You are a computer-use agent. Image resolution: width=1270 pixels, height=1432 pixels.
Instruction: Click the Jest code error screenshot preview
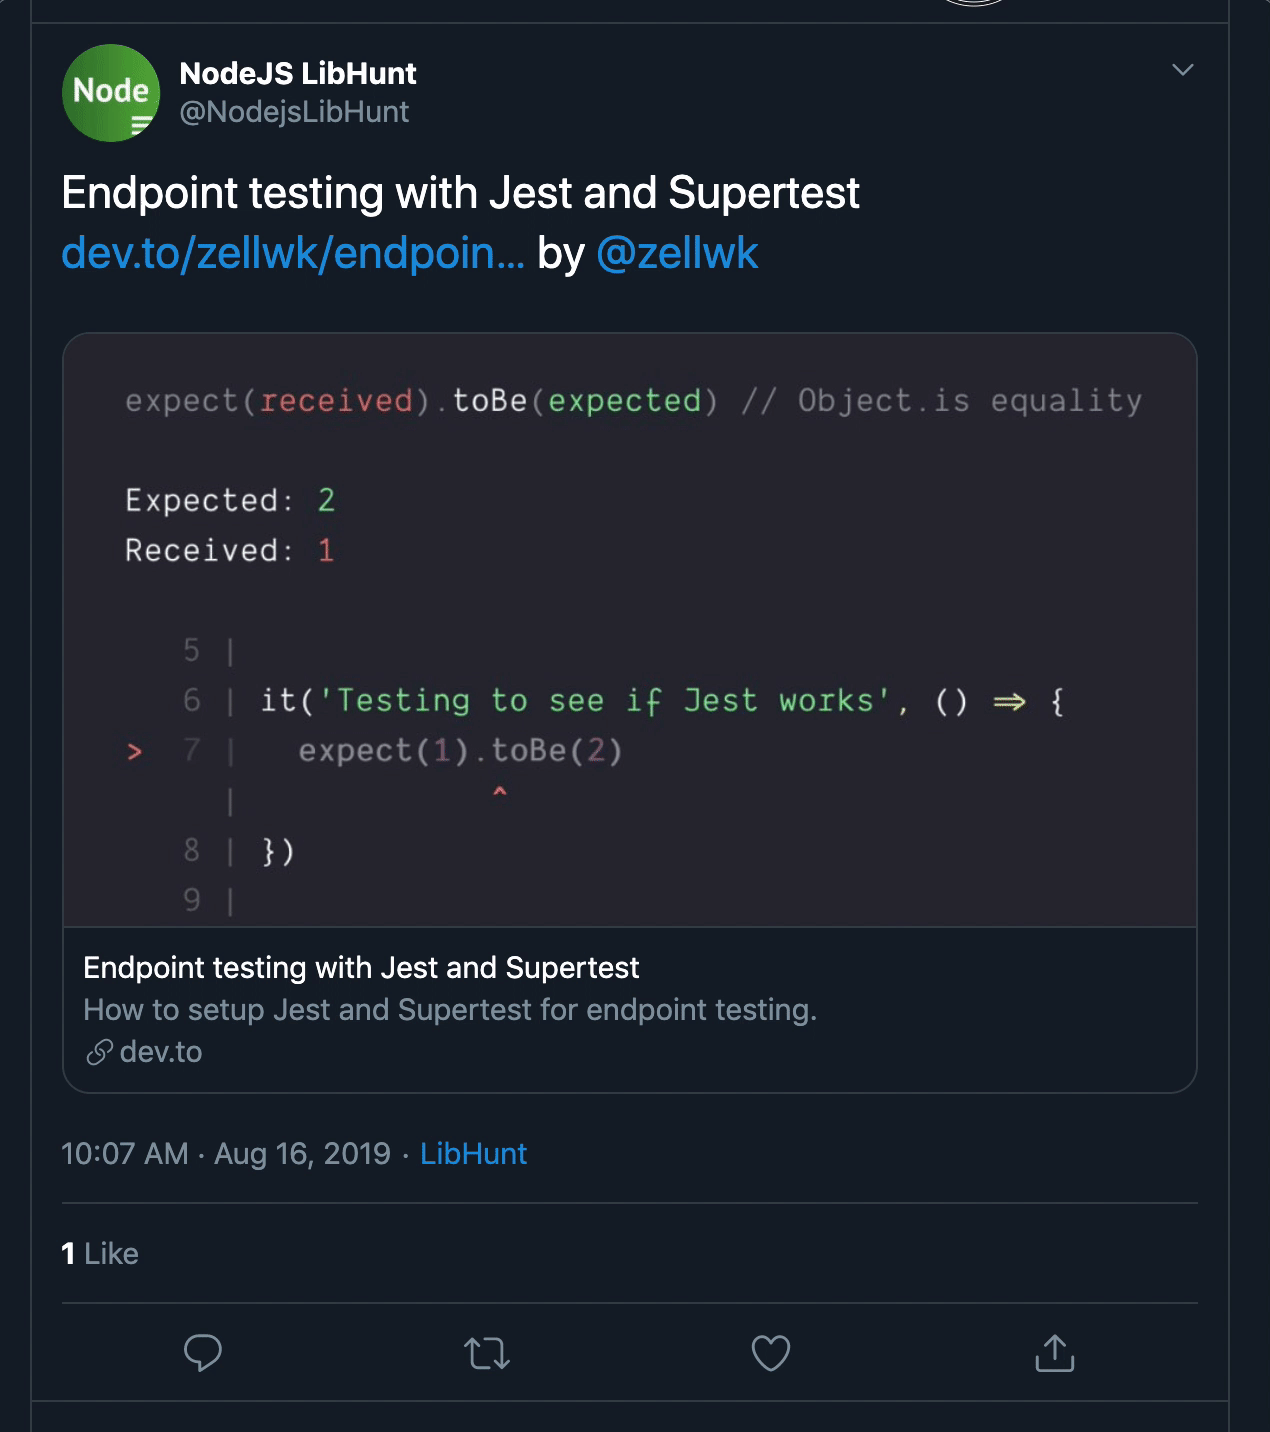pyautogui.click(x=630, y=630)
